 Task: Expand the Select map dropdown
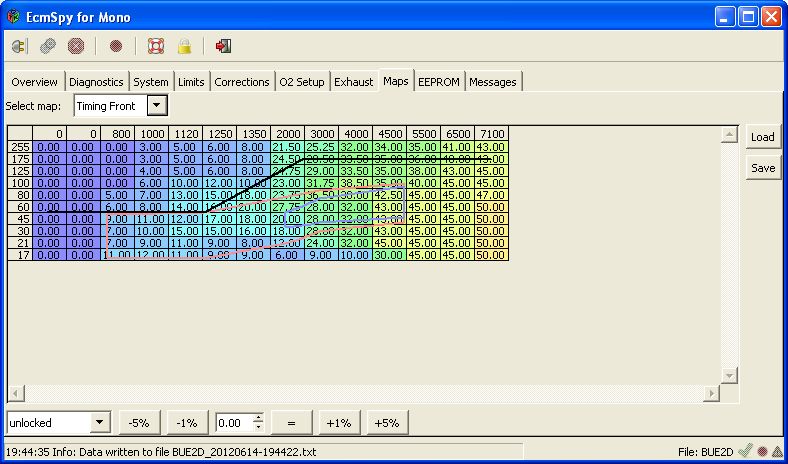click(157, 105)
